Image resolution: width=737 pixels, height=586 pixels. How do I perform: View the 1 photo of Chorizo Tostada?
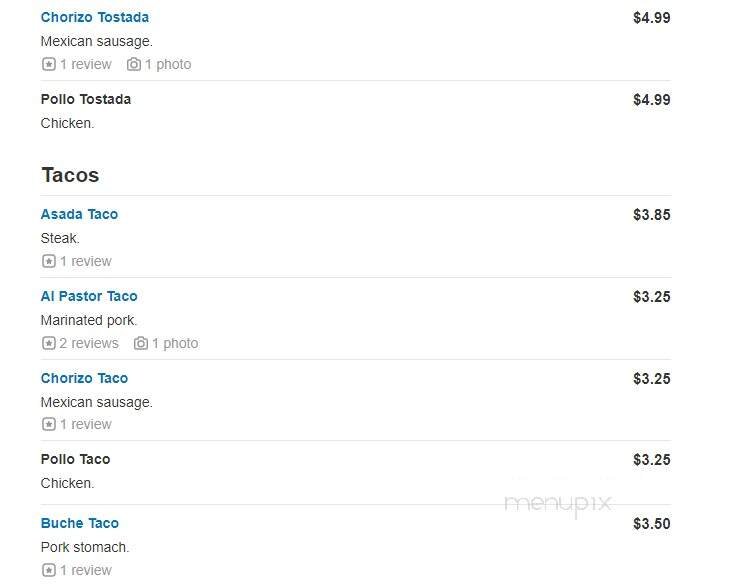click(168, 64)
